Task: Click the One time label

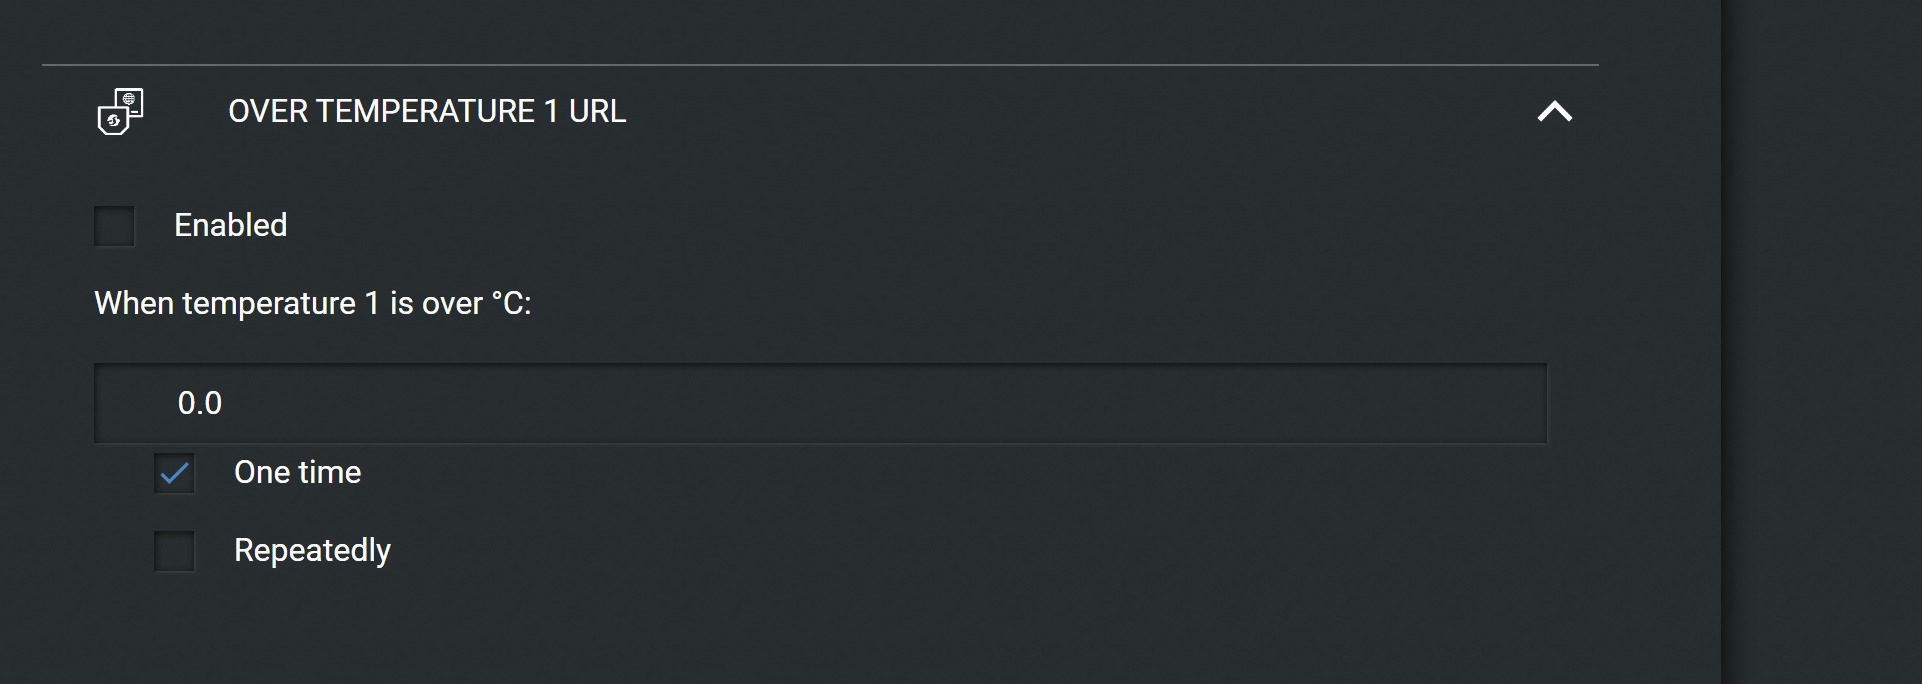Action: (298, 472)
